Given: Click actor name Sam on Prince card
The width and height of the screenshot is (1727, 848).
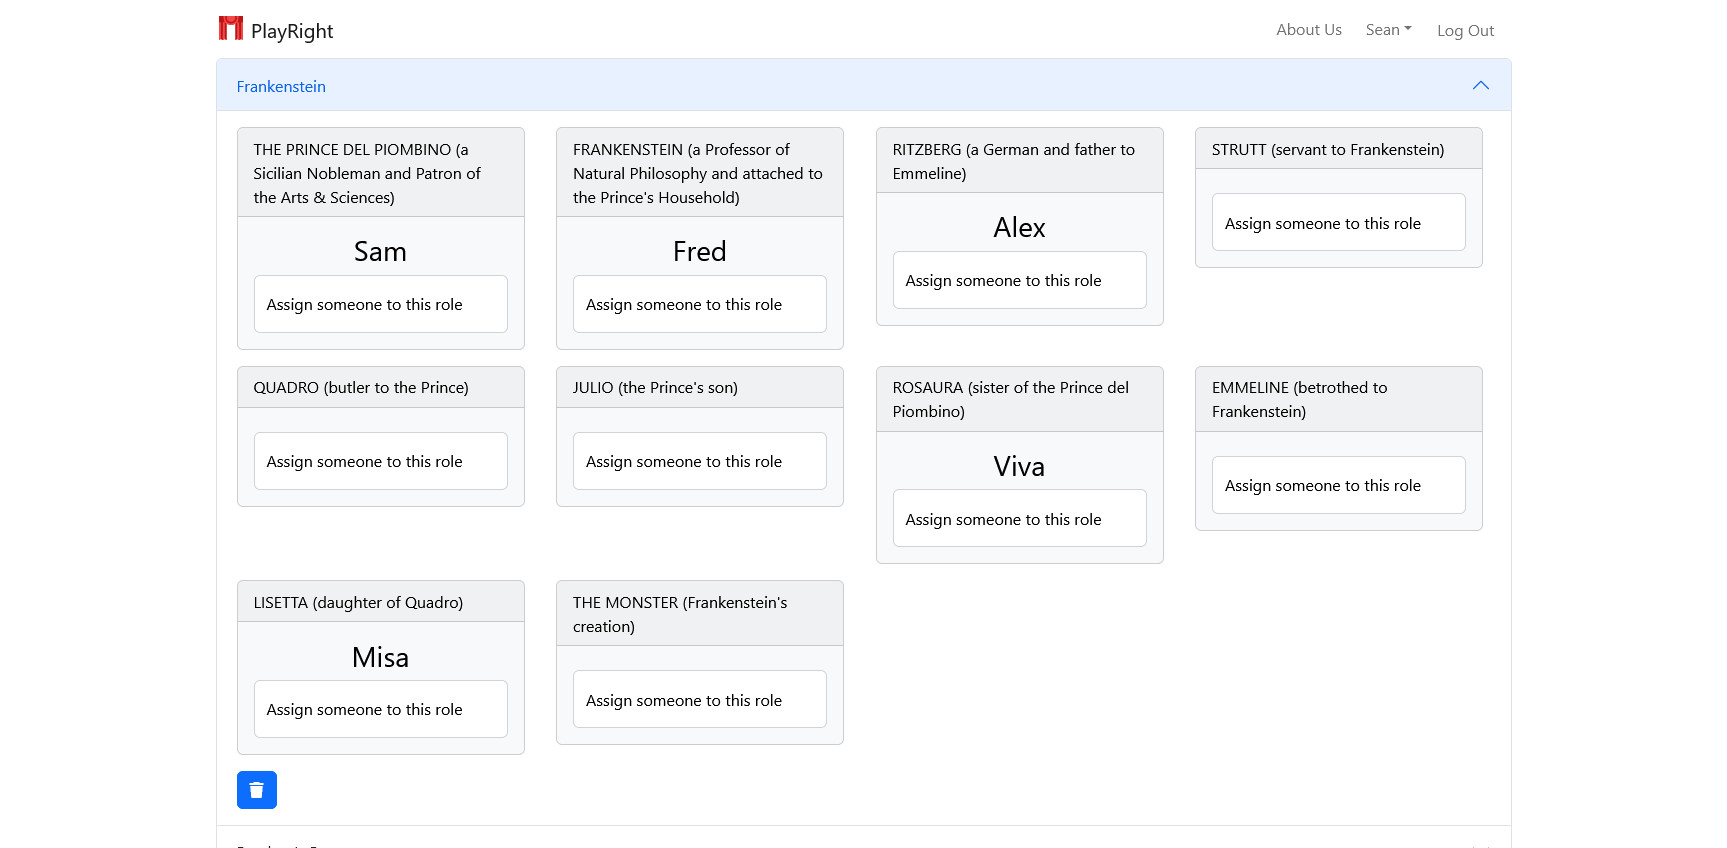Looking at the screenshot, I should [x=380, y=251].
